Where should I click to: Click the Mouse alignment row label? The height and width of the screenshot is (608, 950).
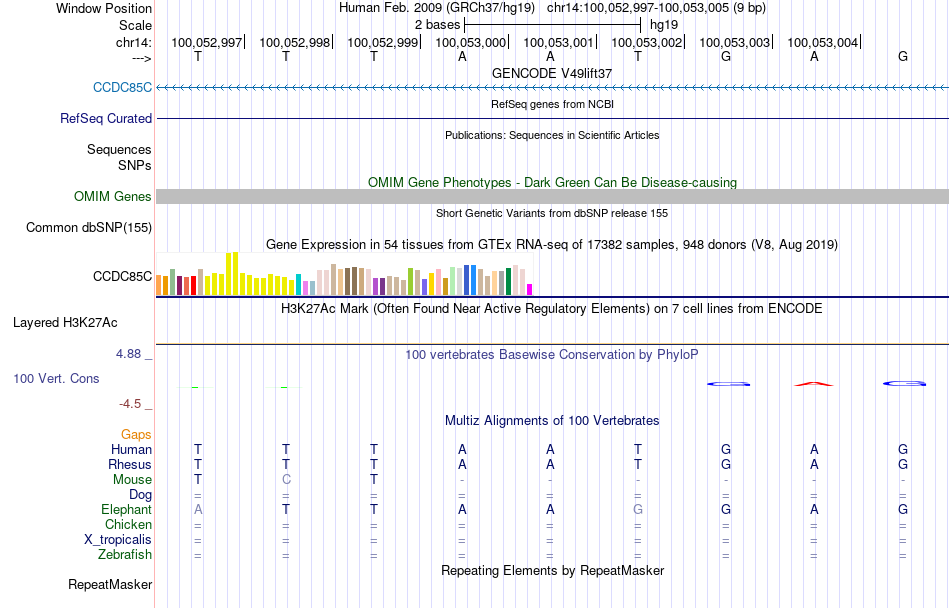[x=132, y=480]
